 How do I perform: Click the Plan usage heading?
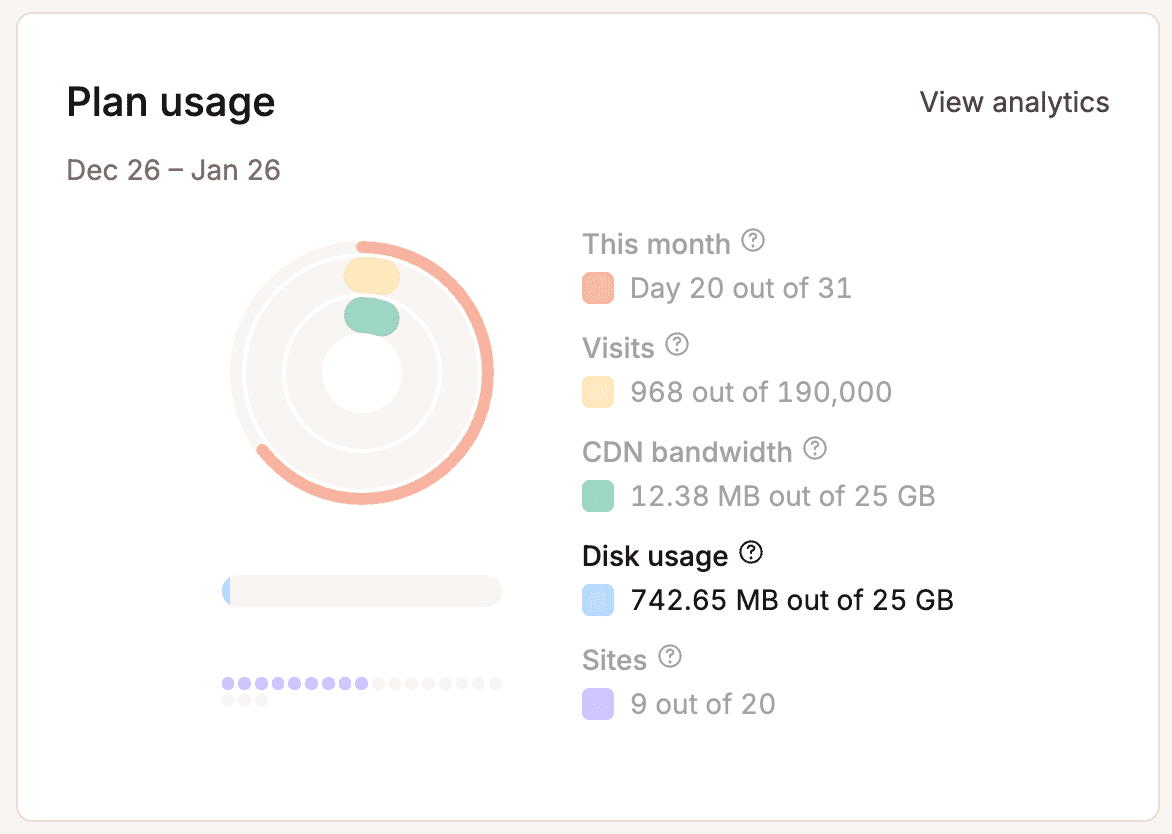coord(170,101)
